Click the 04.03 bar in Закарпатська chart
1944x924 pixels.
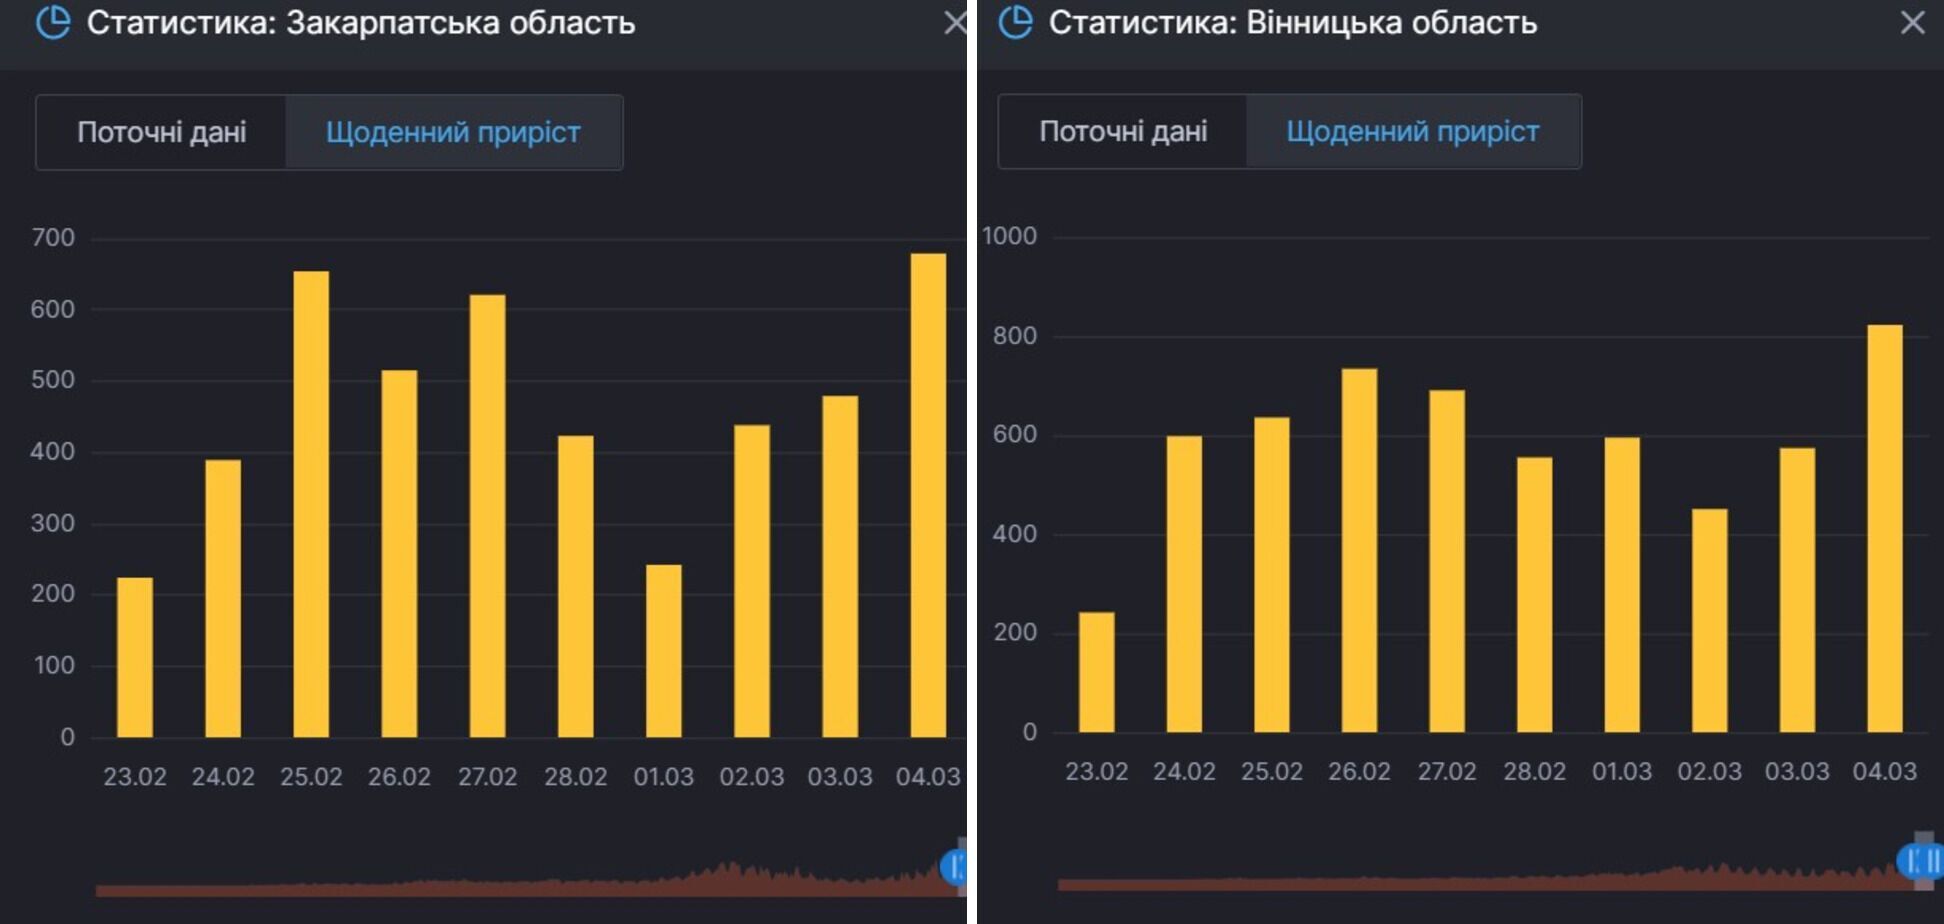[928, 495]
